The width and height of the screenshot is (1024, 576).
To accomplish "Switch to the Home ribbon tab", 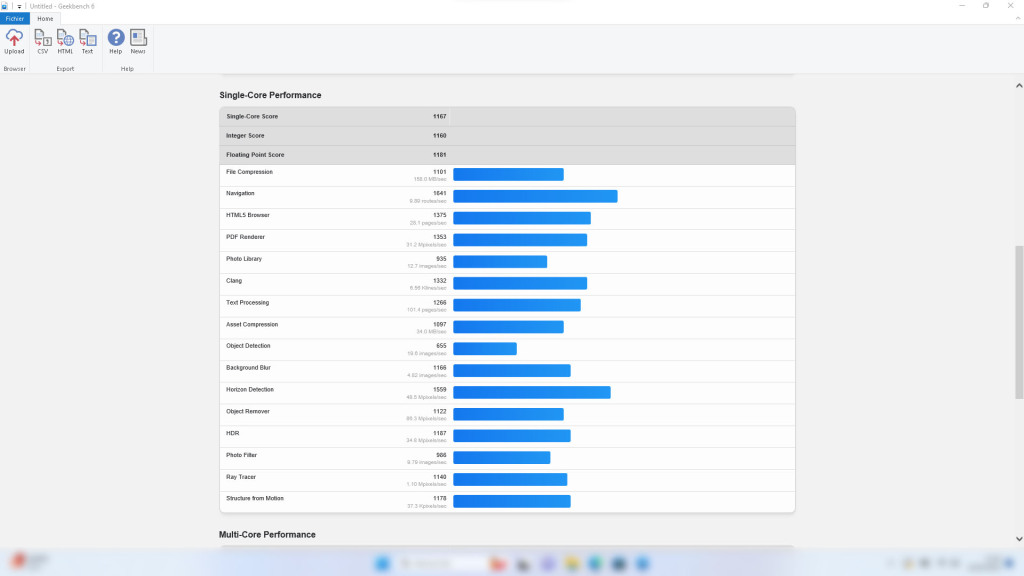I will coord(45,19).
